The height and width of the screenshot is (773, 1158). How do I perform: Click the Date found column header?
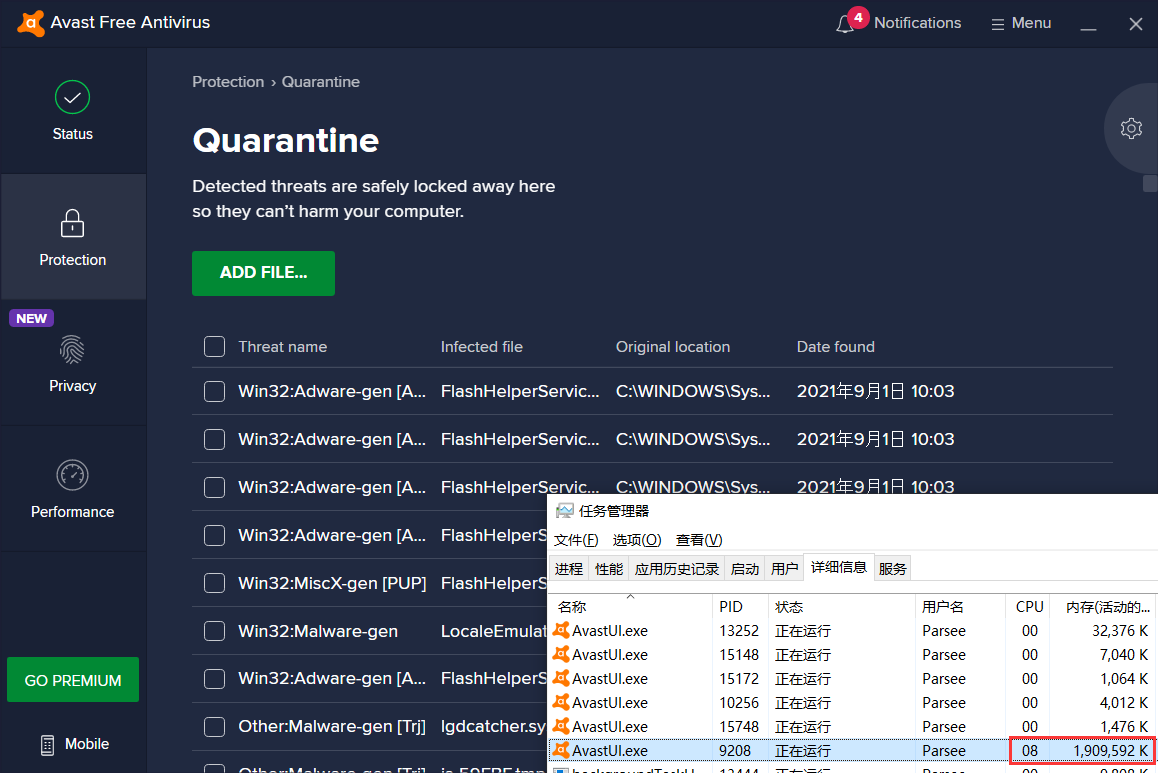pyautogui.click(x=835, y=346)
